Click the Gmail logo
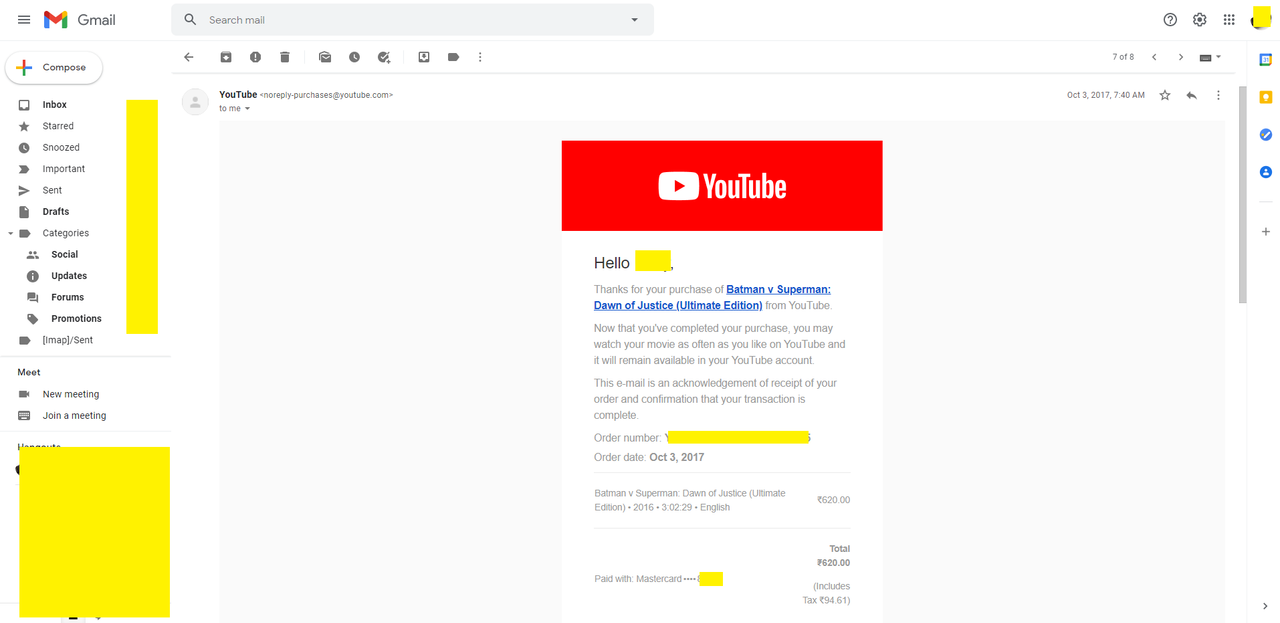Image resolution: width=1280 pixels, height=623 pixels. (80, 20)
